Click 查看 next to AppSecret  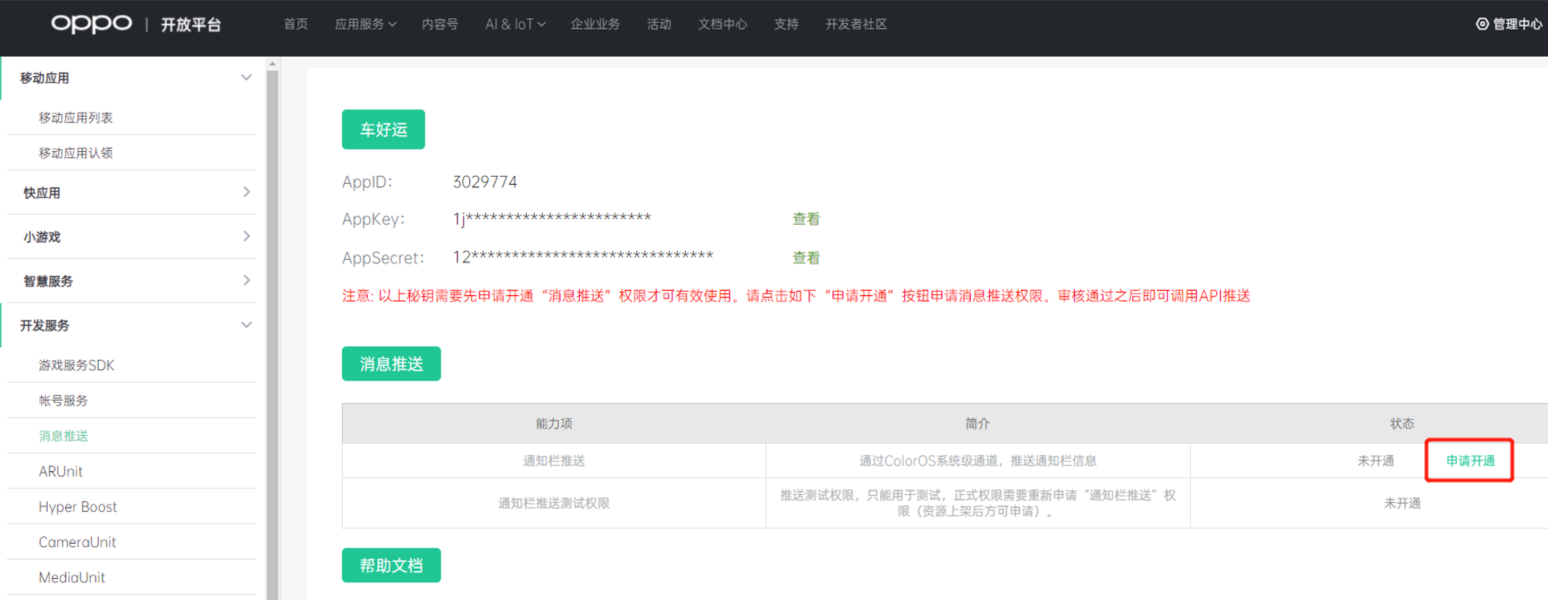[x=806, y=258]
